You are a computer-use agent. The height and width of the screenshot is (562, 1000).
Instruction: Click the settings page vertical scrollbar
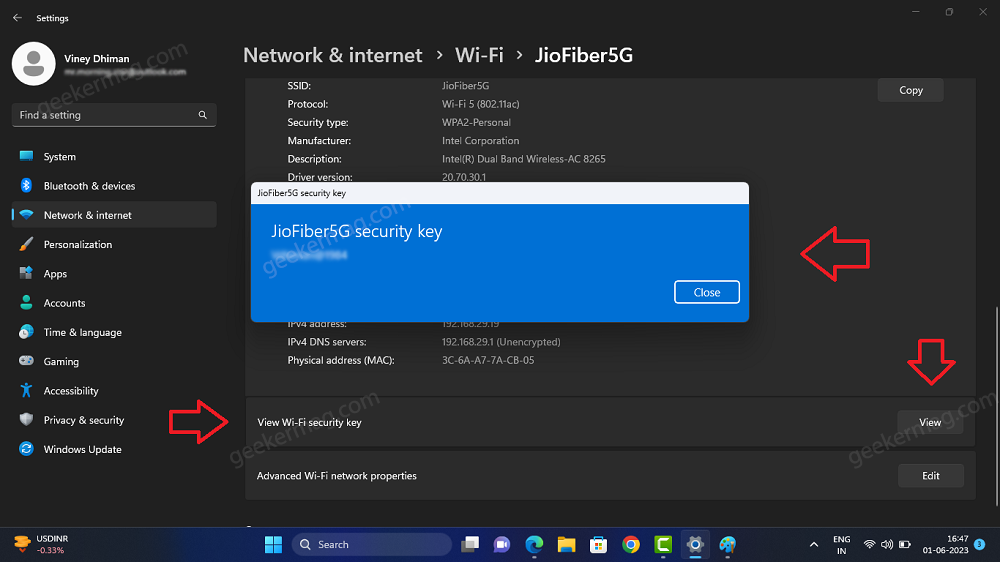coord(997,405)
